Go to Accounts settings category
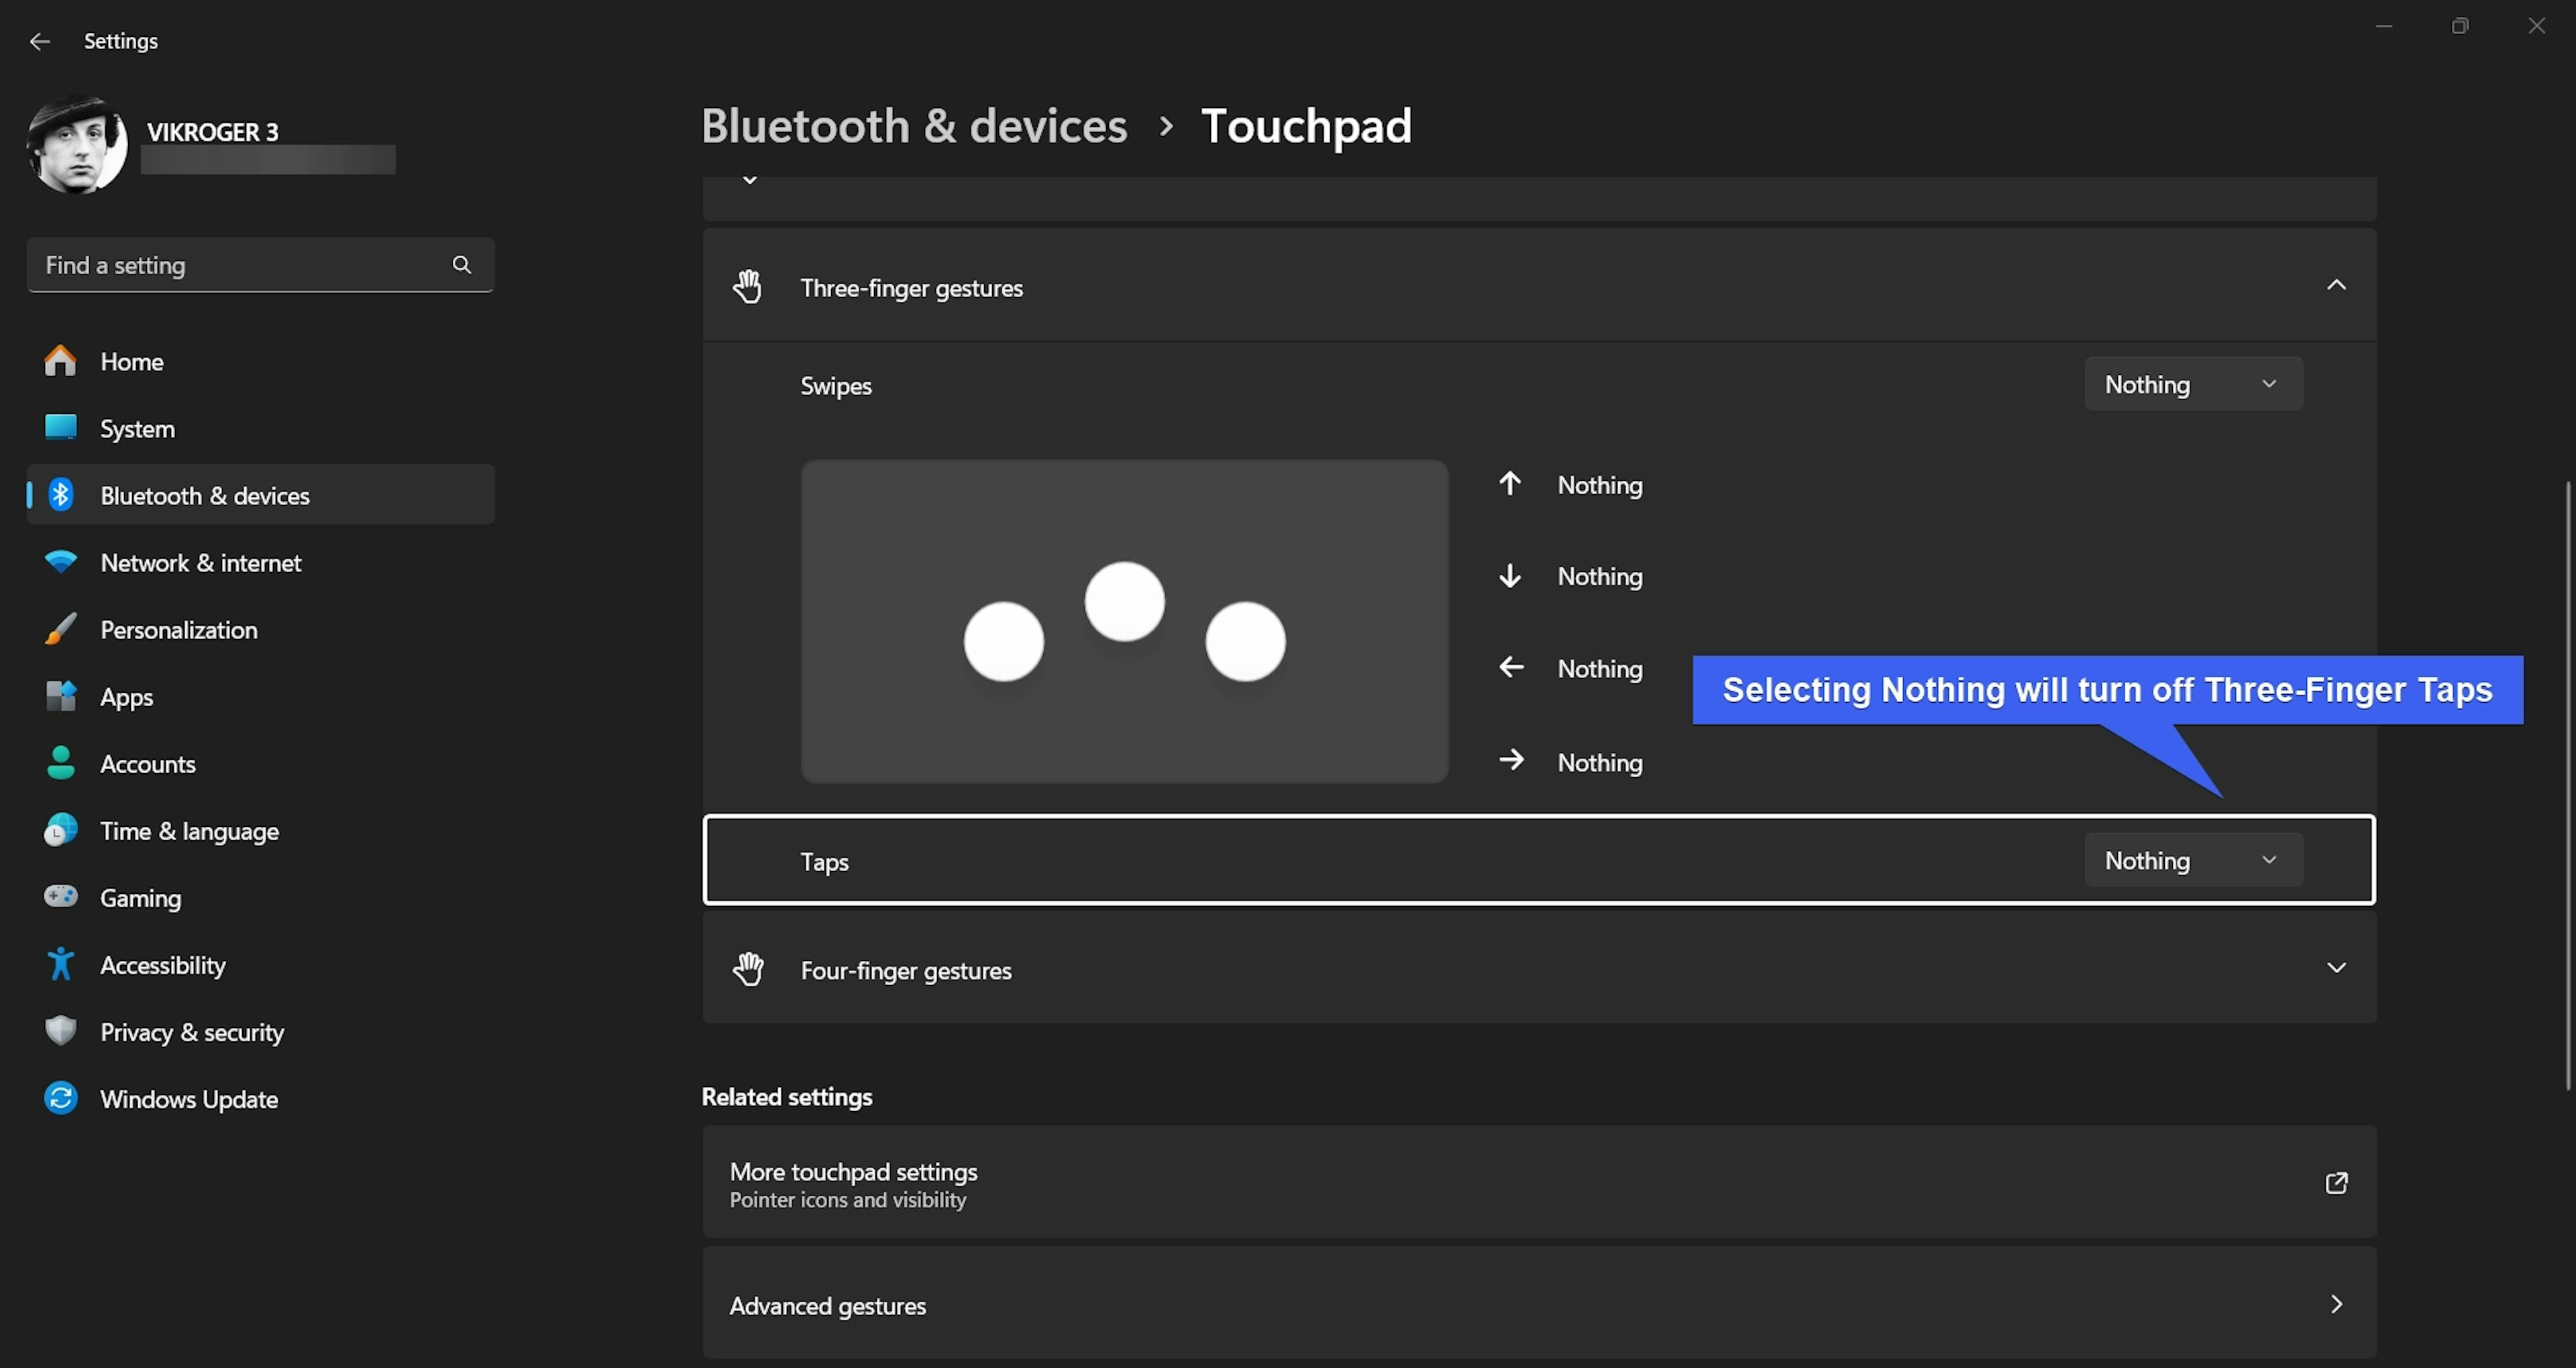 [148, 764]
